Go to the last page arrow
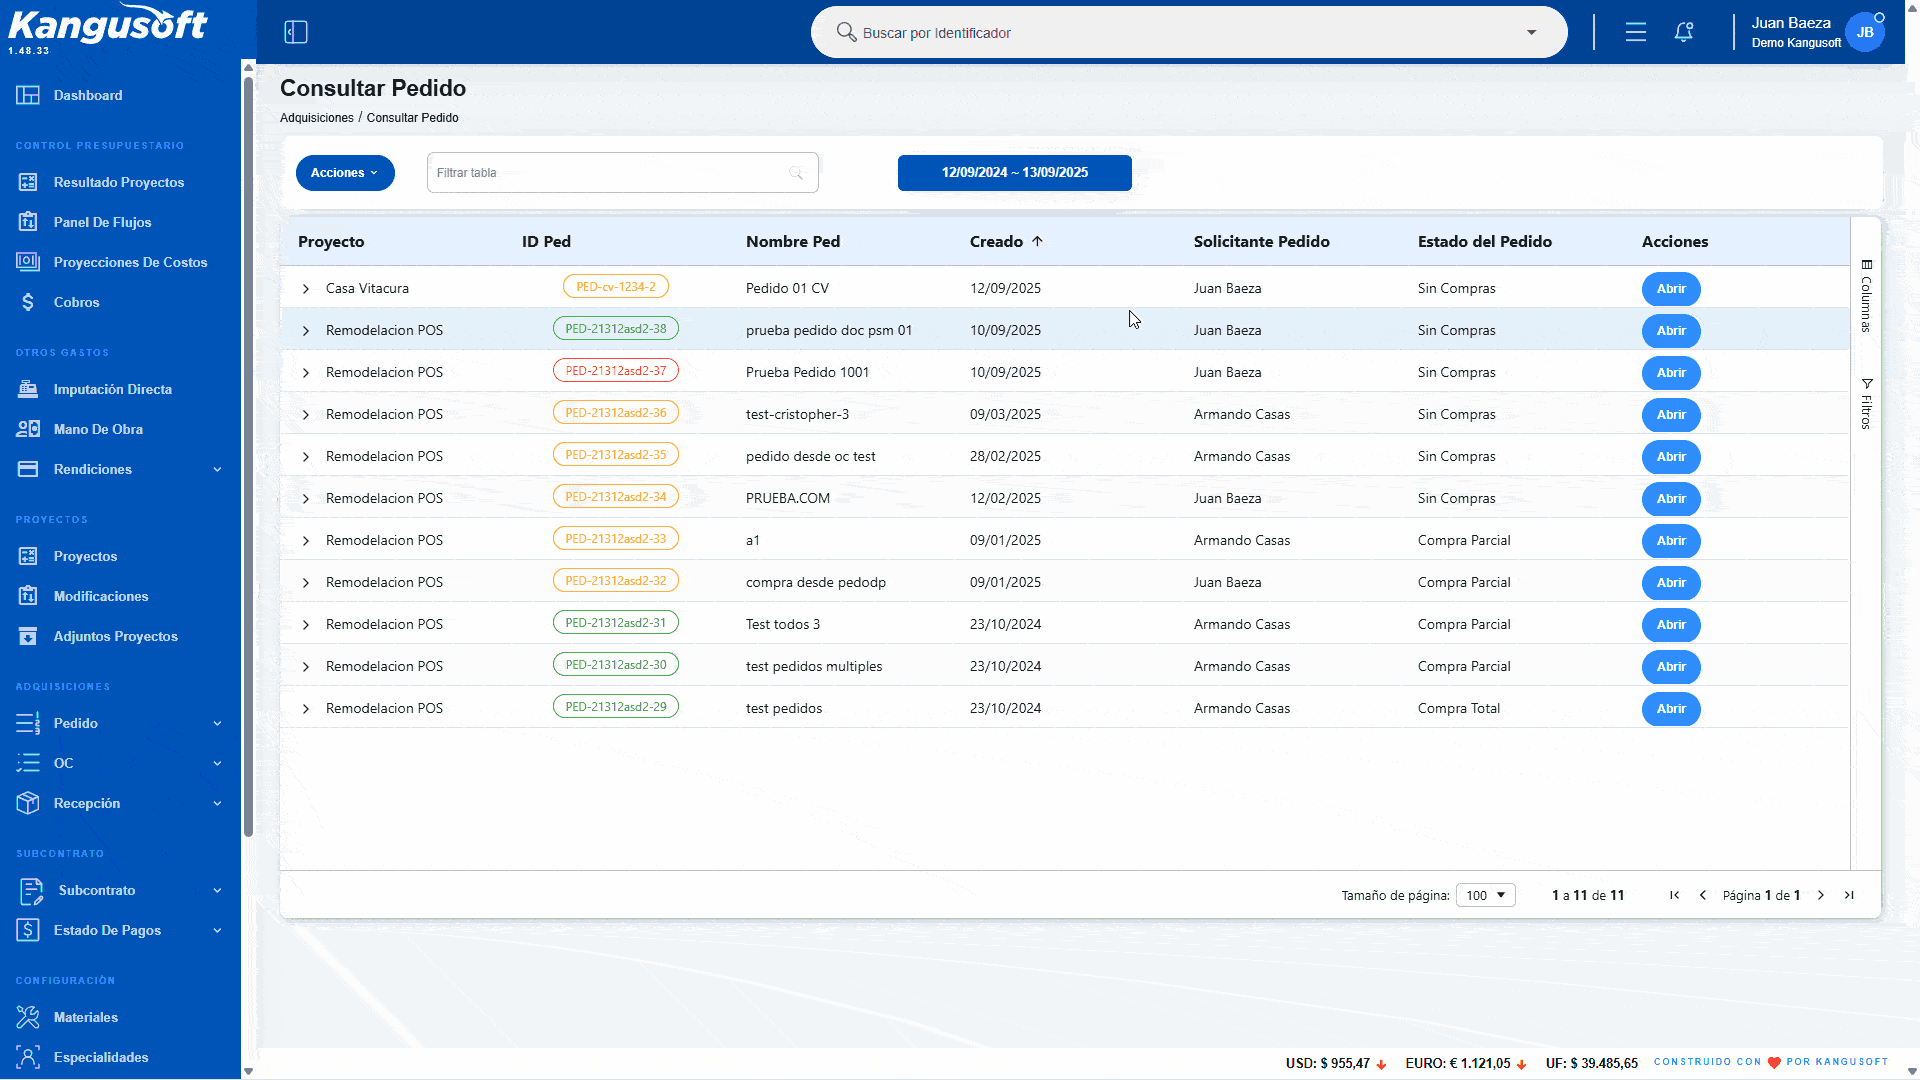The height and width of the screenshot is (1080, 1920). 1849,895
